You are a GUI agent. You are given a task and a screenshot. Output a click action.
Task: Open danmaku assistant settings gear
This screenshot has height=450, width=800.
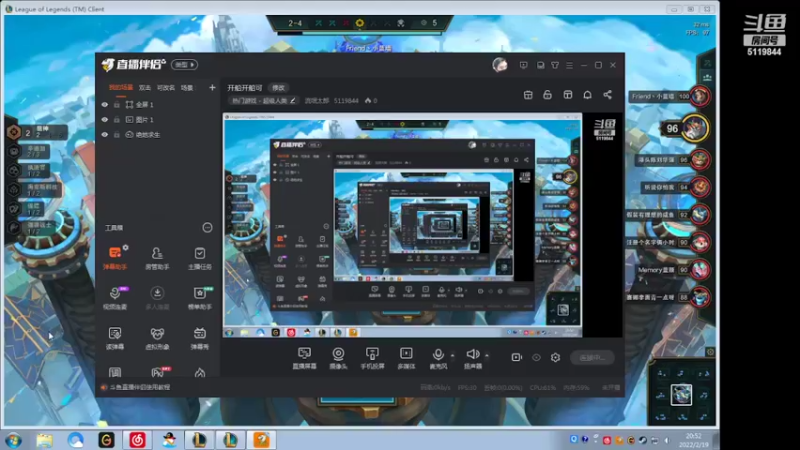126,247
